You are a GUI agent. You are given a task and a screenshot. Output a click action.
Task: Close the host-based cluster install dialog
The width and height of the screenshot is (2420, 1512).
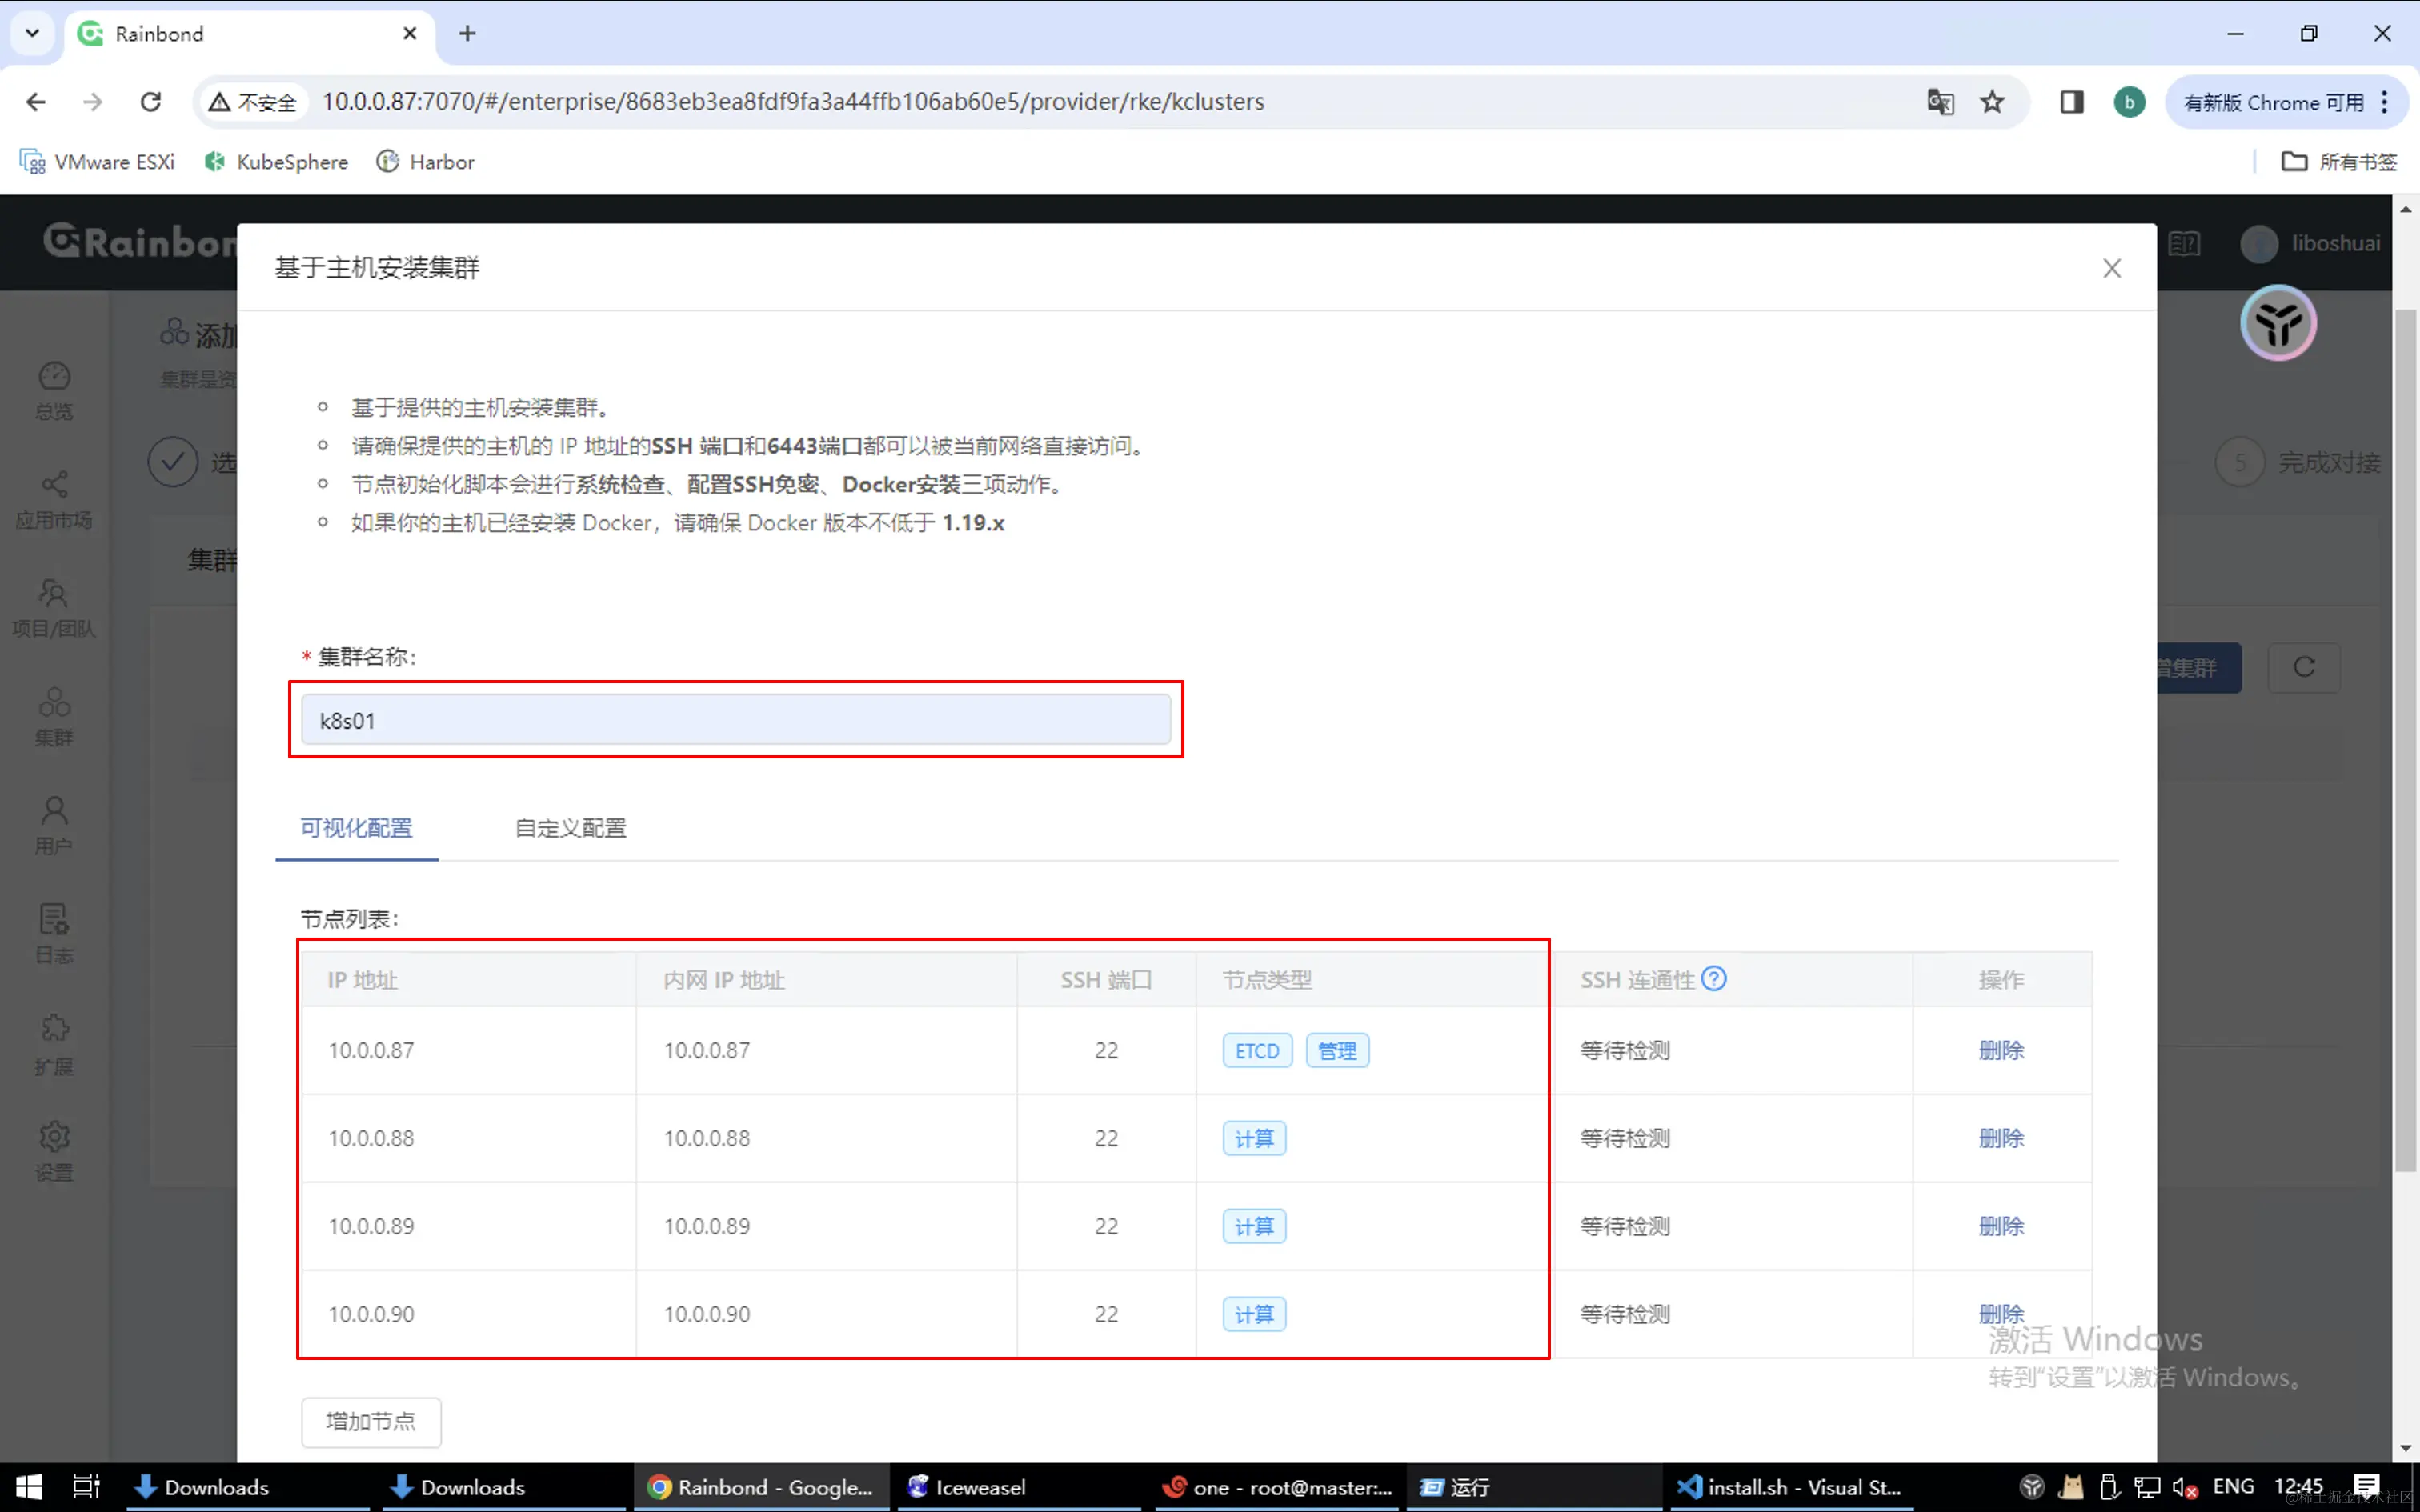pyautogui.click(x=2111, y=268)
